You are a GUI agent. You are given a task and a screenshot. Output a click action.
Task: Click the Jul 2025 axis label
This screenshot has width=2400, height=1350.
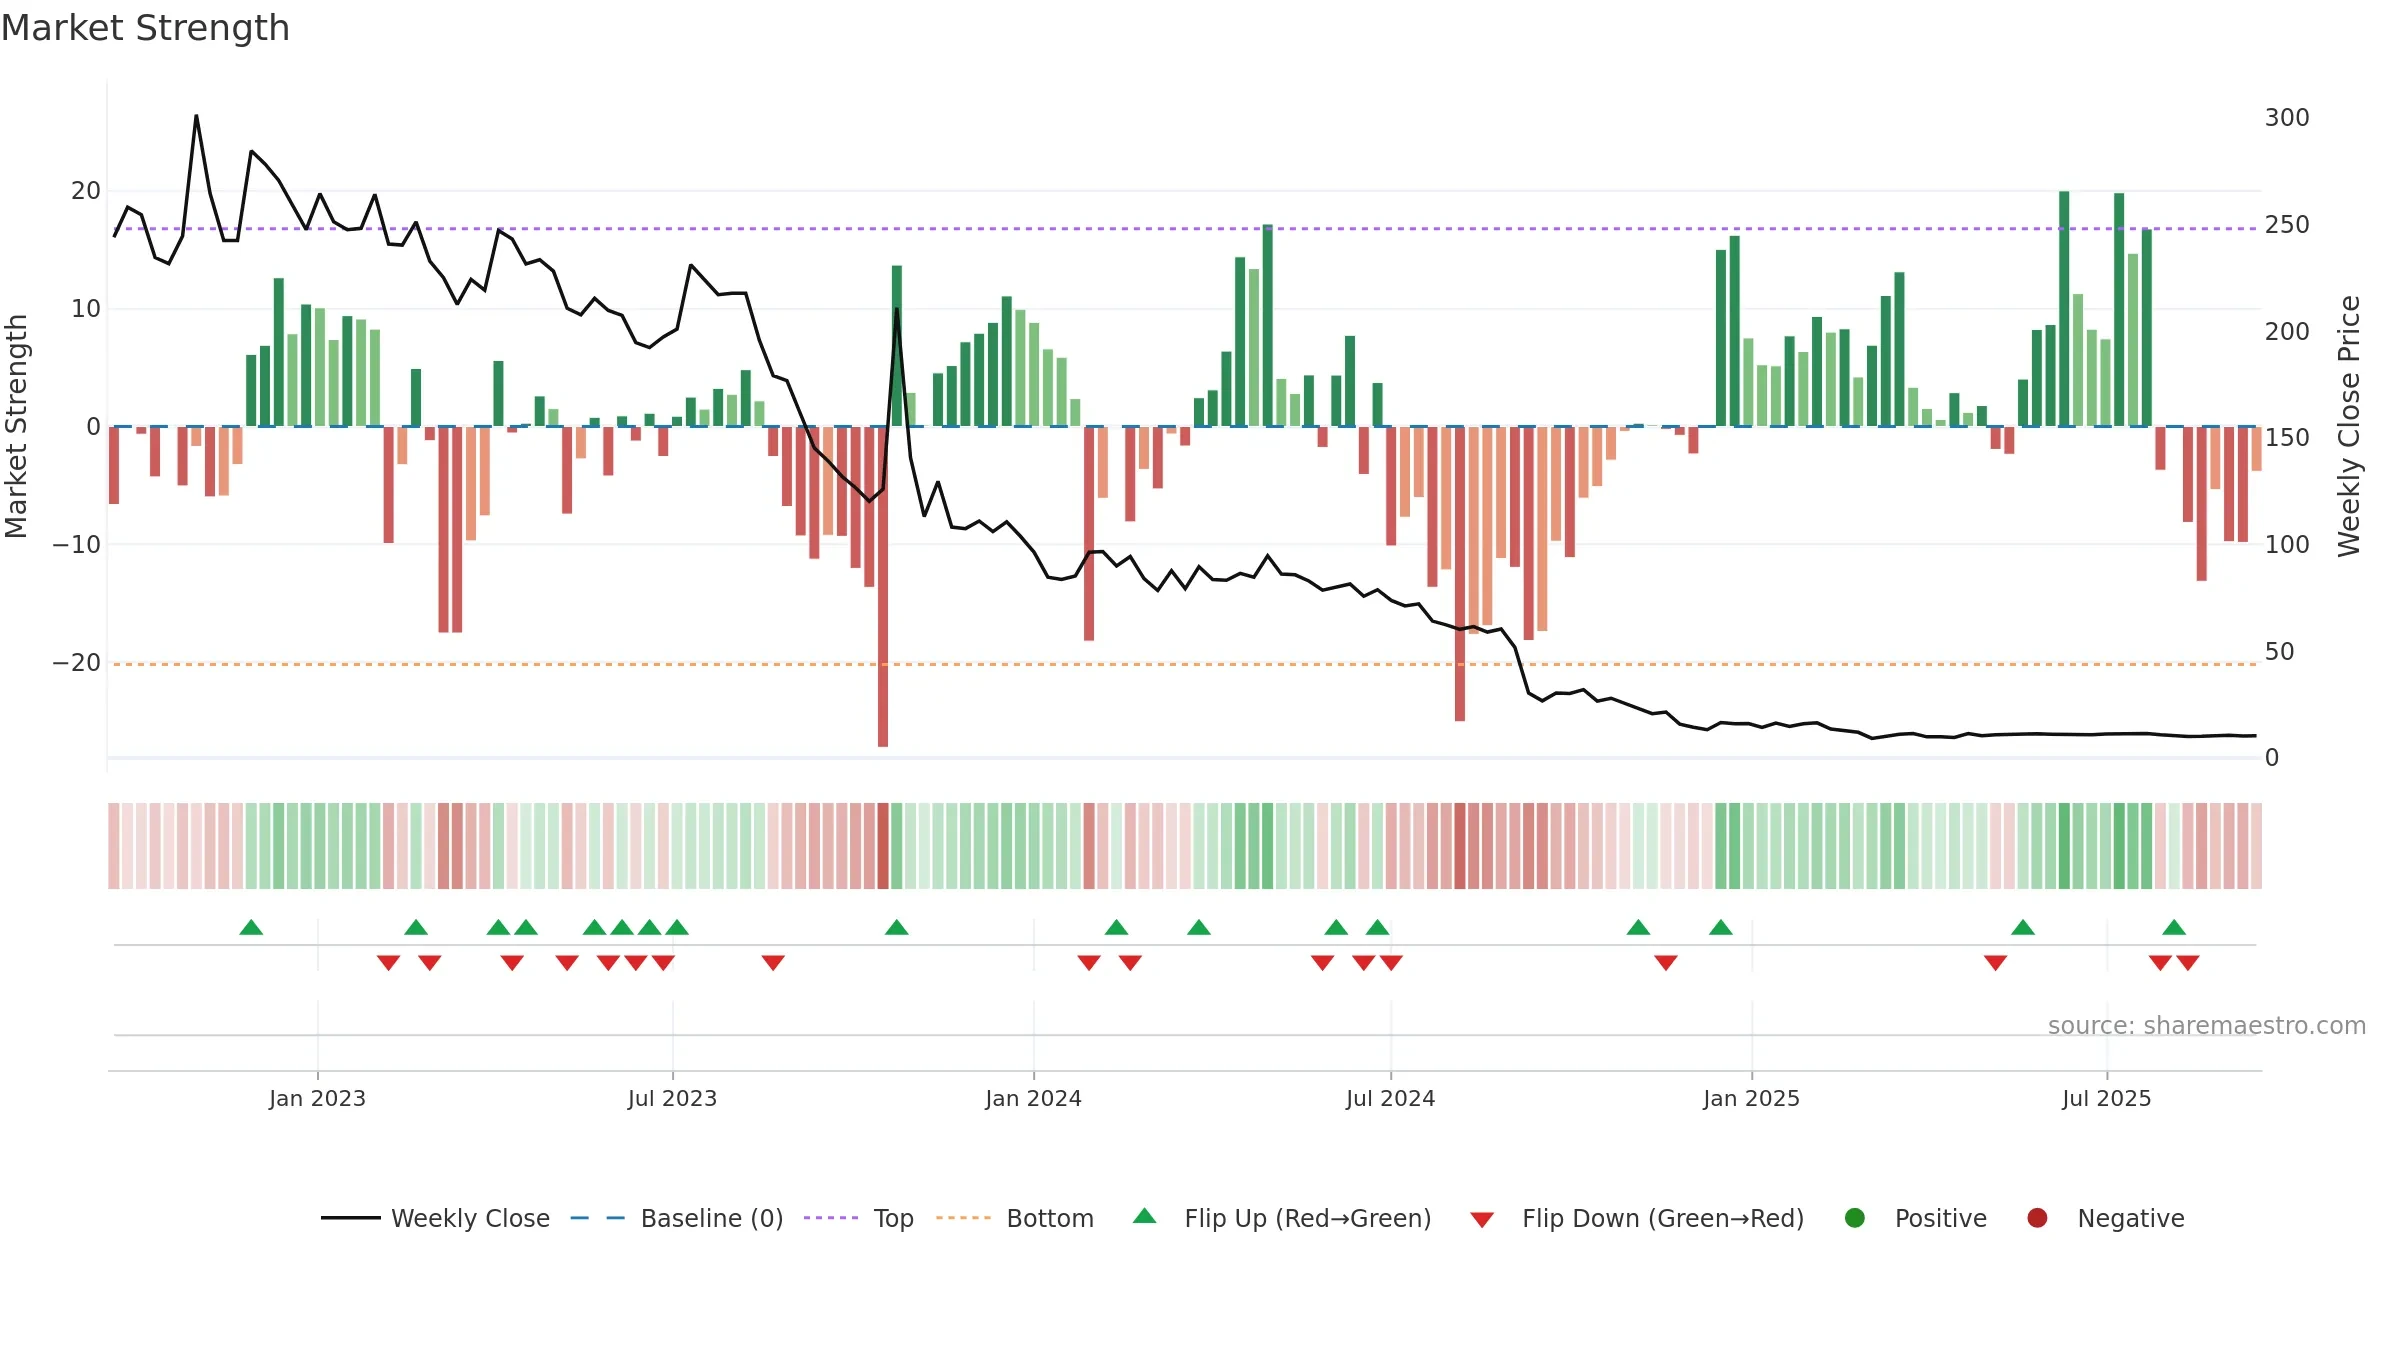tap(2106, 1099)
